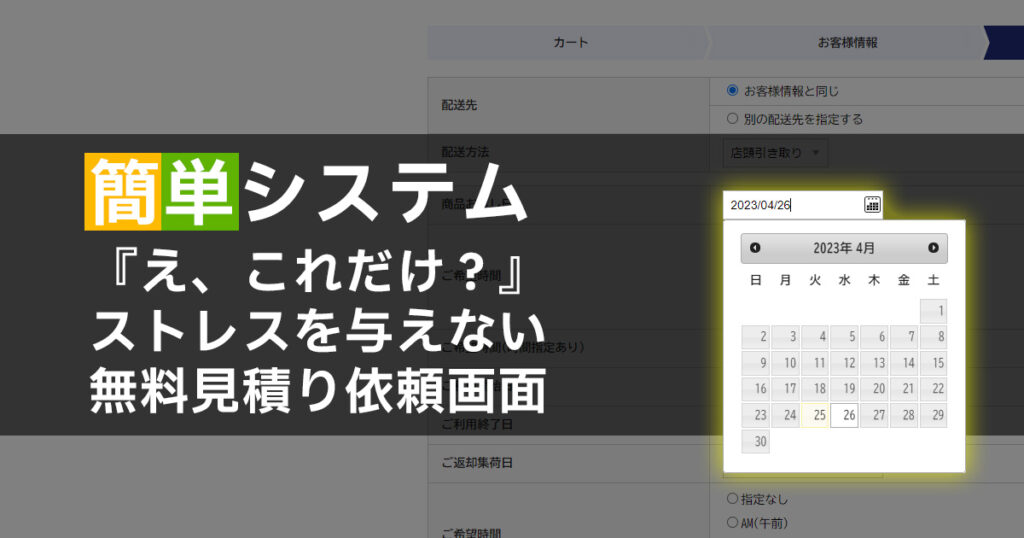
Task: Click the ご返却集荷日 row label
Action: tap(477, 463)
